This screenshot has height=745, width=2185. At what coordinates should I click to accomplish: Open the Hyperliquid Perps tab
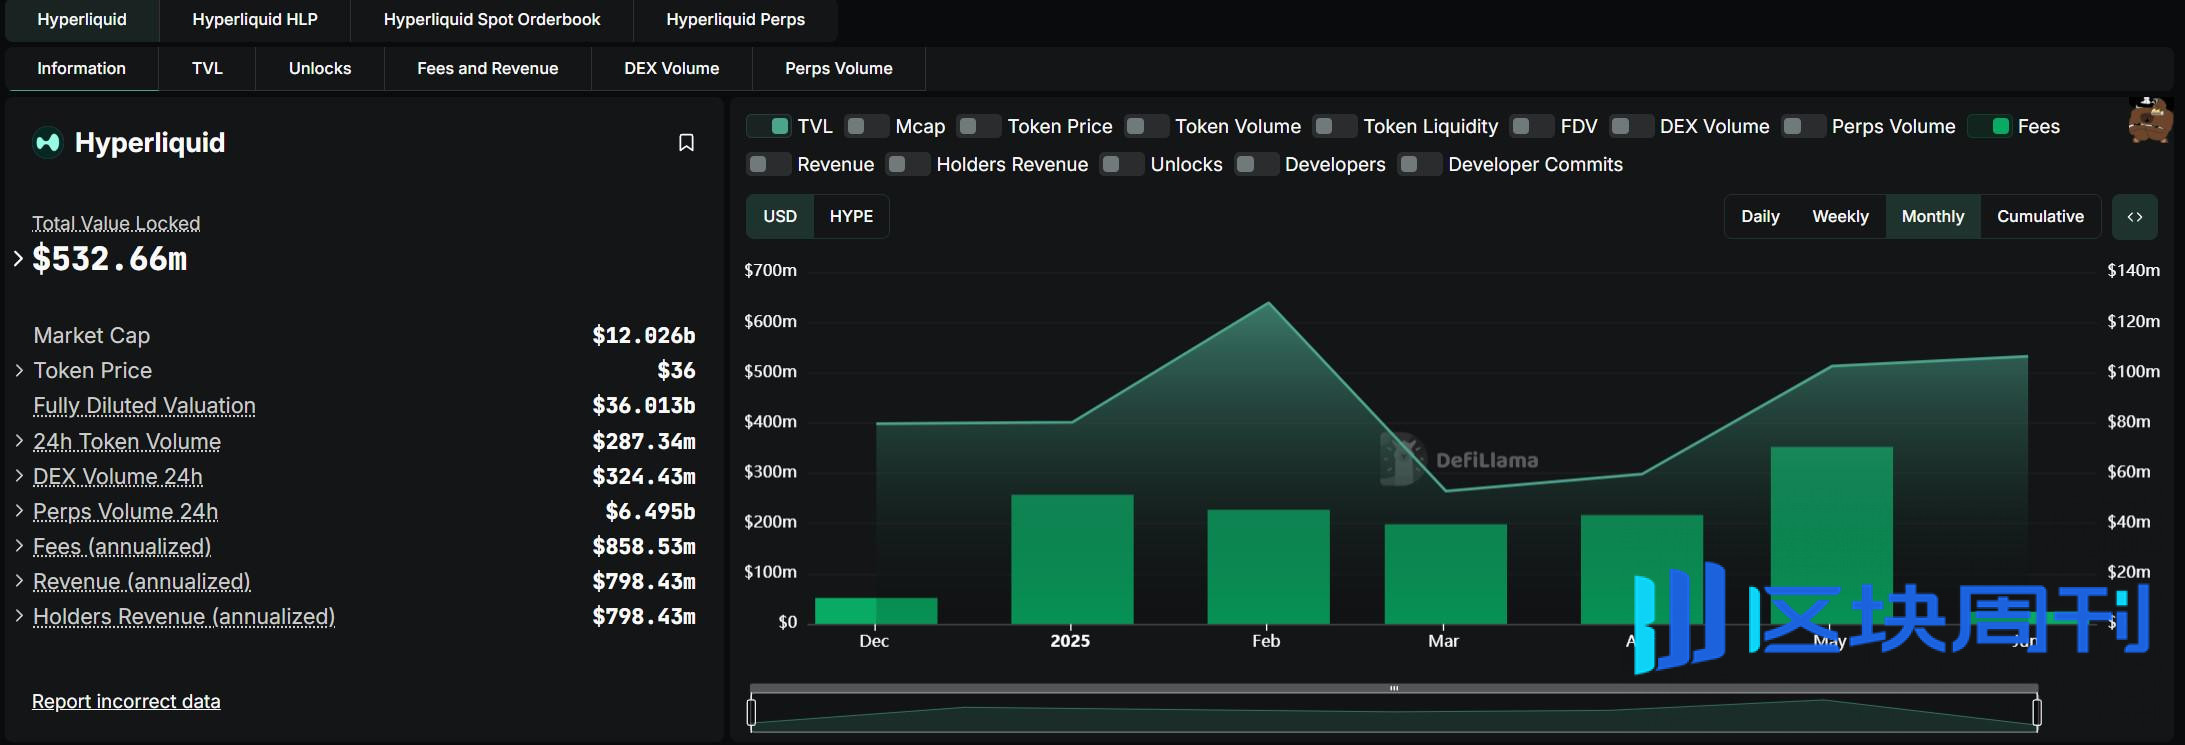[x=735, y=20]
